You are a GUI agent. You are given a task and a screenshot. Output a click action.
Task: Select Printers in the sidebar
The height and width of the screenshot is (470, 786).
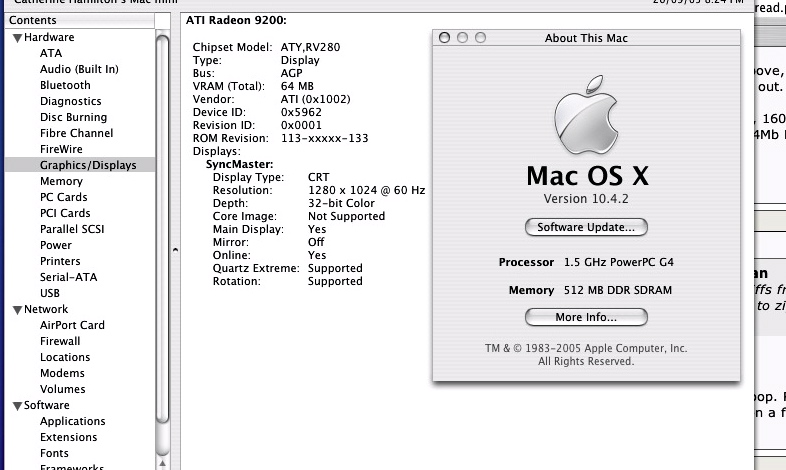[60, 261]
